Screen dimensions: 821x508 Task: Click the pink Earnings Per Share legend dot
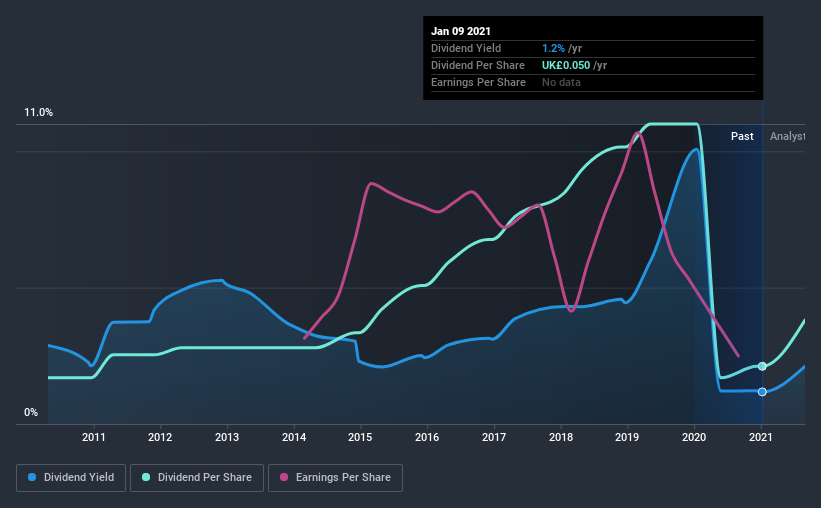[x=284, y=477]
